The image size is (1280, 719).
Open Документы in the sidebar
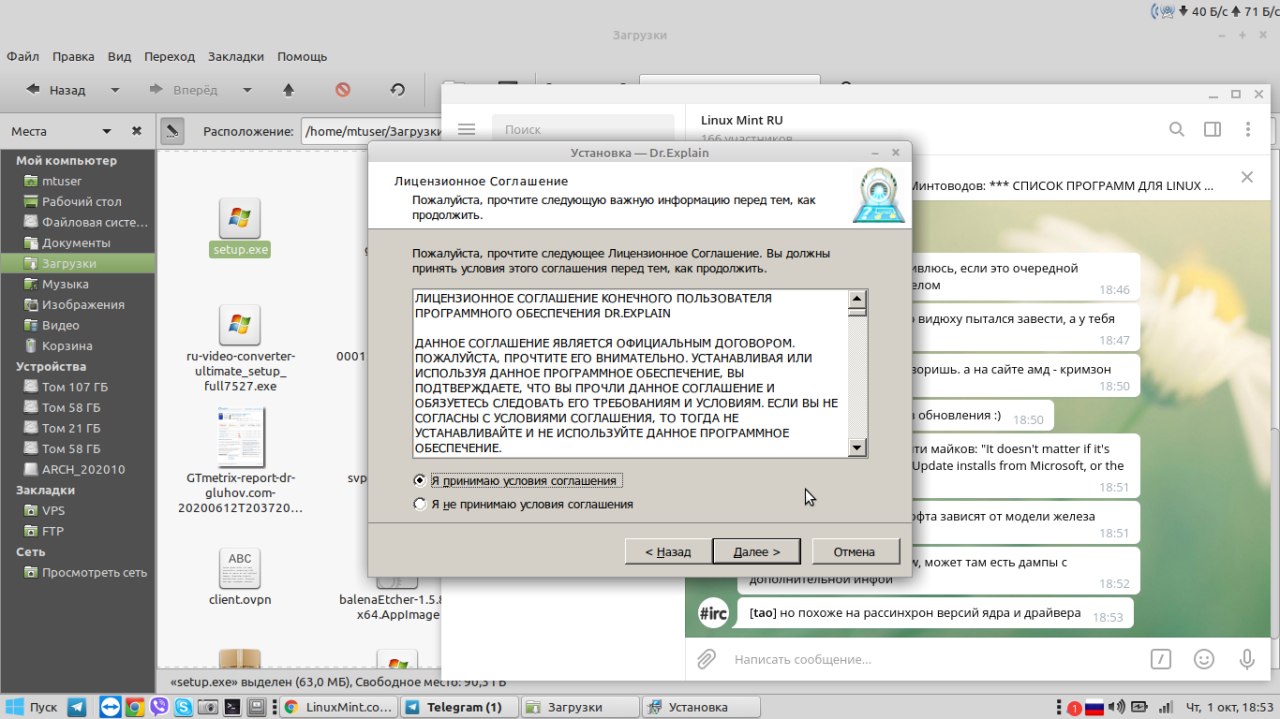coord(78,243)
